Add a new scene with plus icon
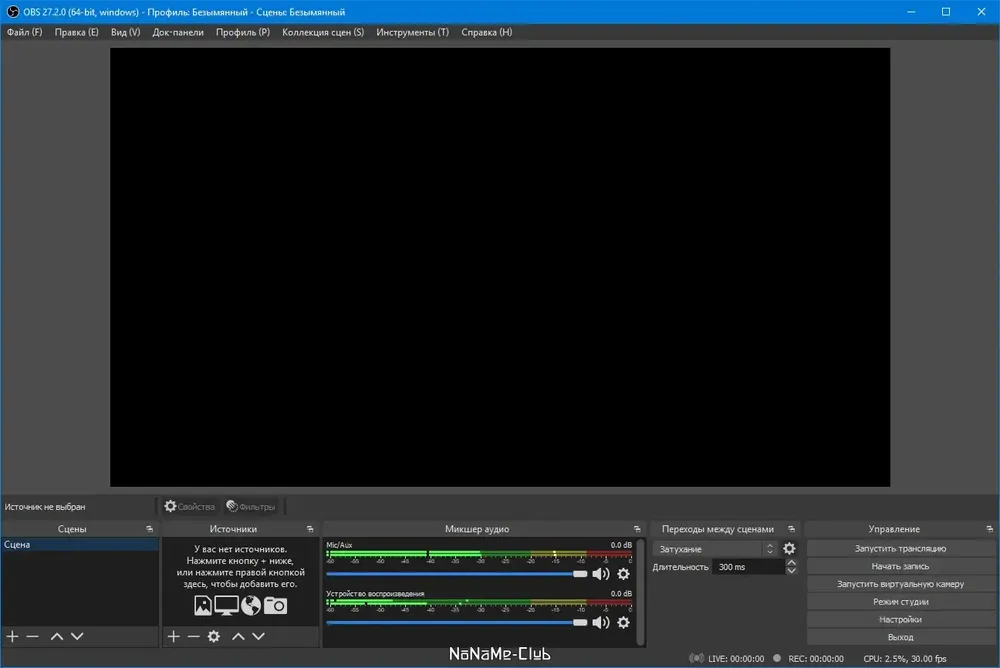1000x668 pixels. point(12,636)
